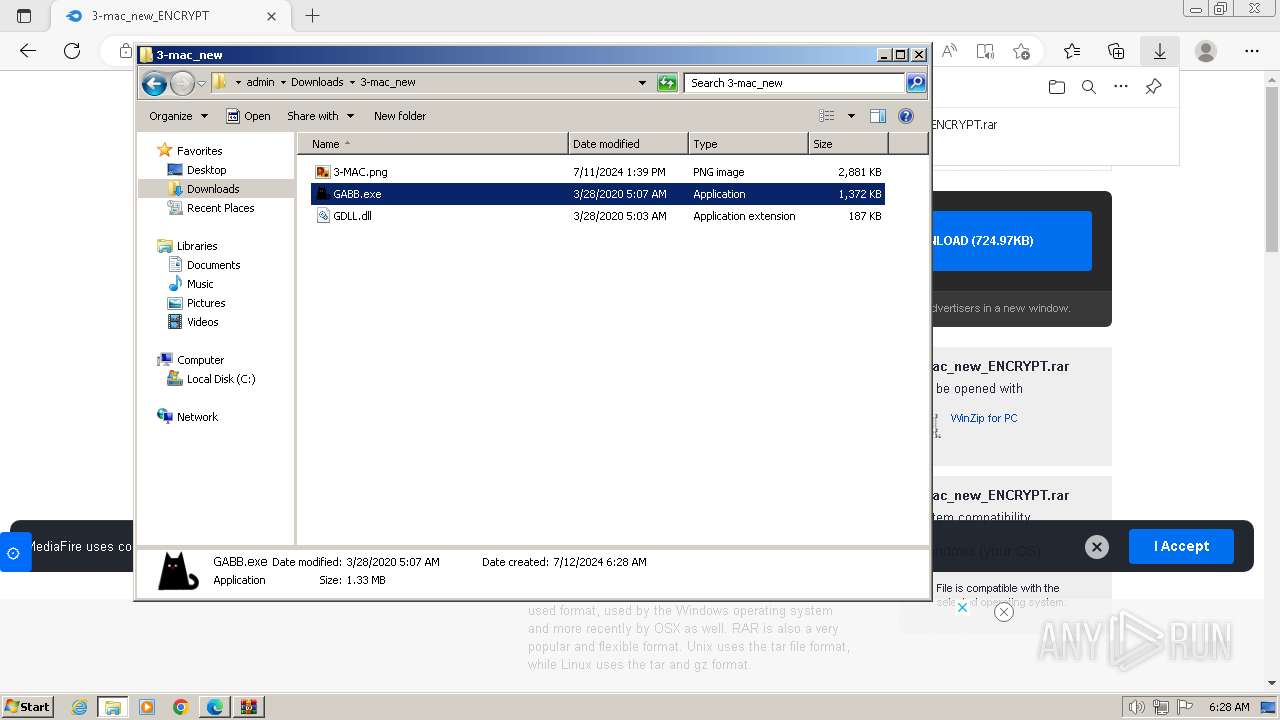The height and width of the screenshot is (720, 1280).
Task: Click the Edge downloads toolbar icon
Action: click(x=1160, y=51)
